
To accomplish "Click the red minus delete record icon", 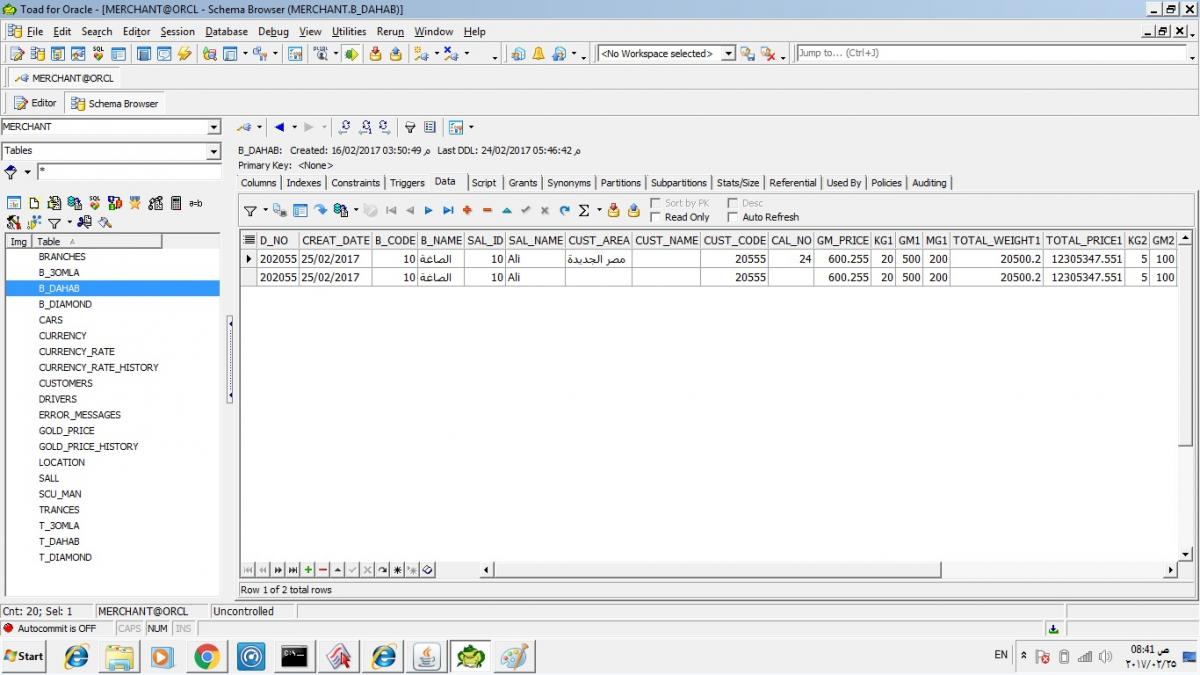I will [487, 210].
